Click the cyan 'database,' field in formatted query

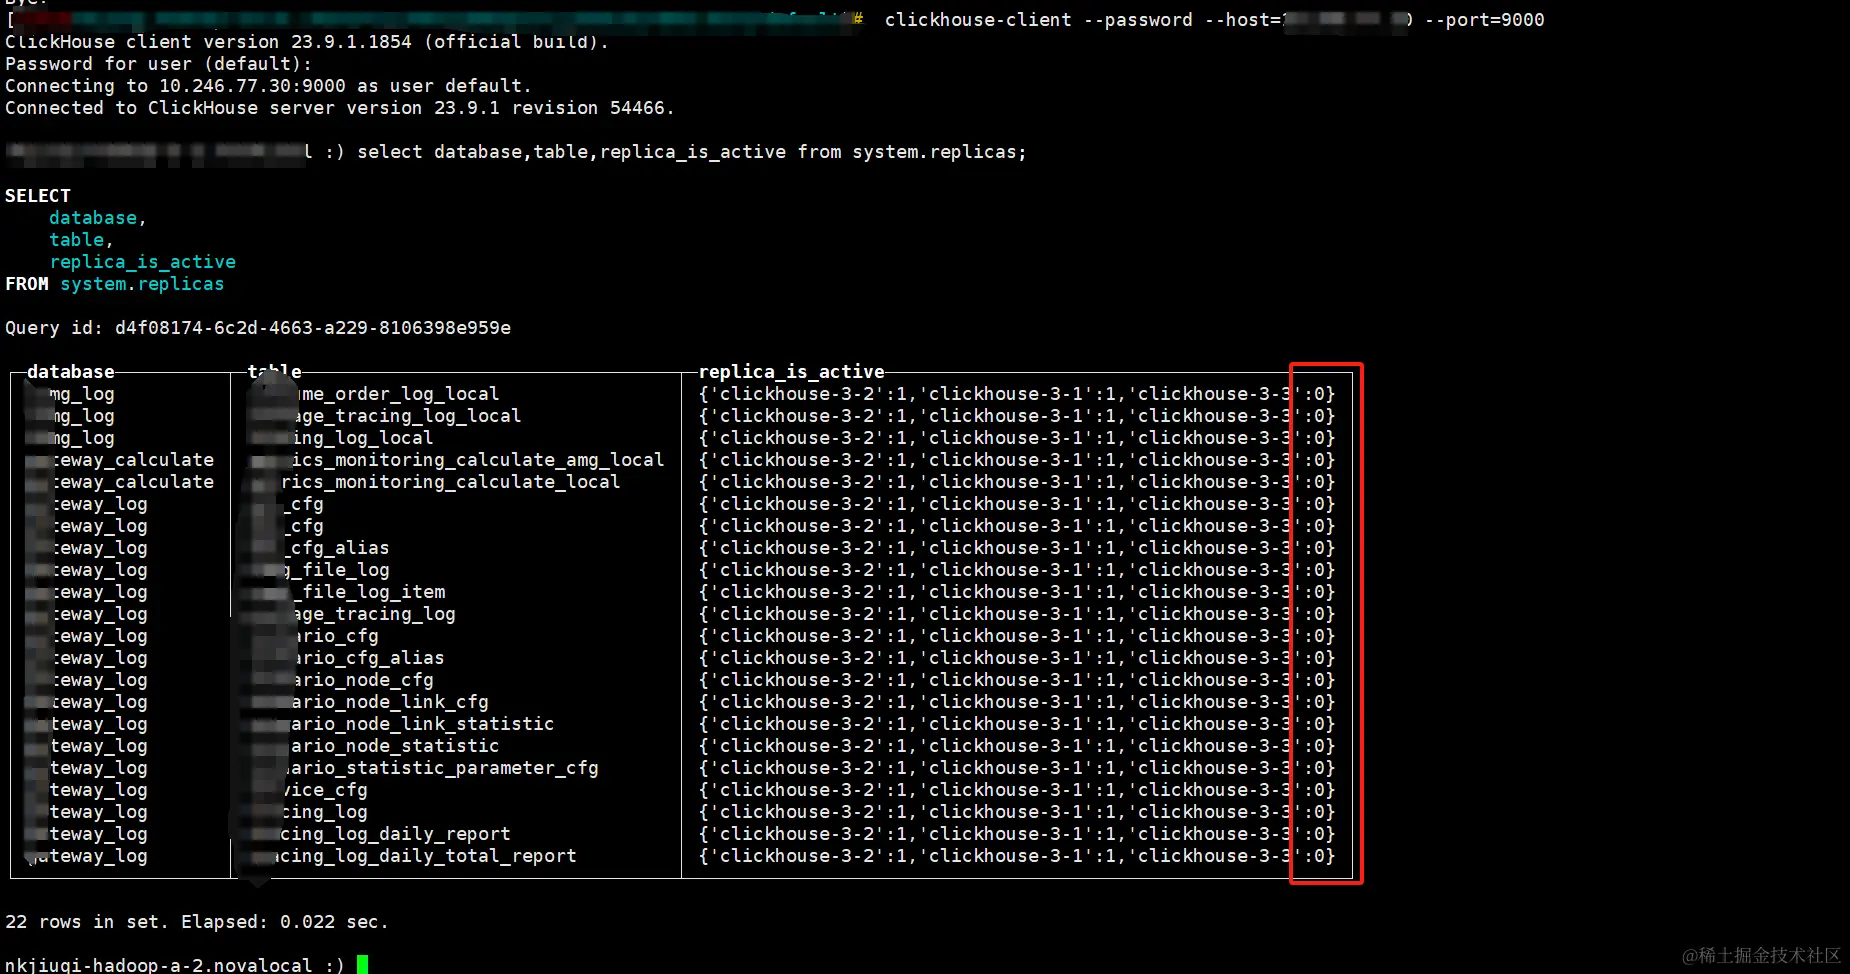[98, 218]
